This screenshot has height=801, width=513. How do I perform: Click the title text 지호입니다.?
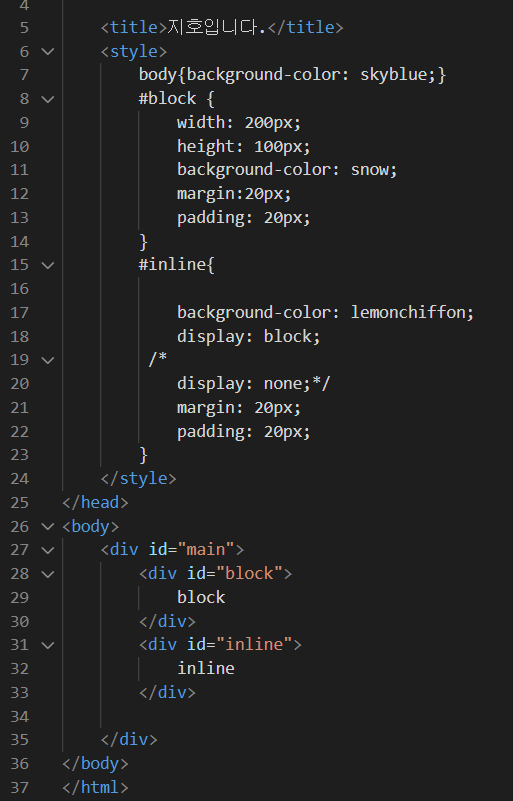217,27
